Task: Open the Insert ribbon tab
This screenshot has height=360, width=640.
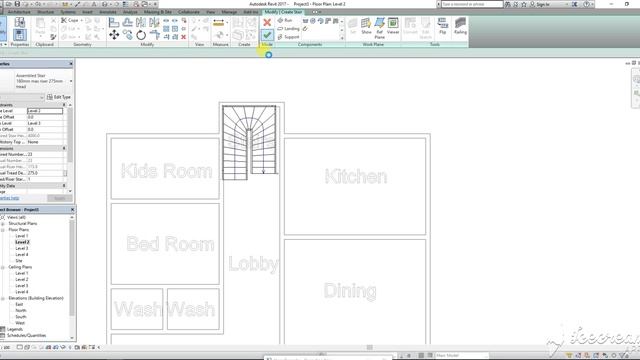Action: coord(87,12)
